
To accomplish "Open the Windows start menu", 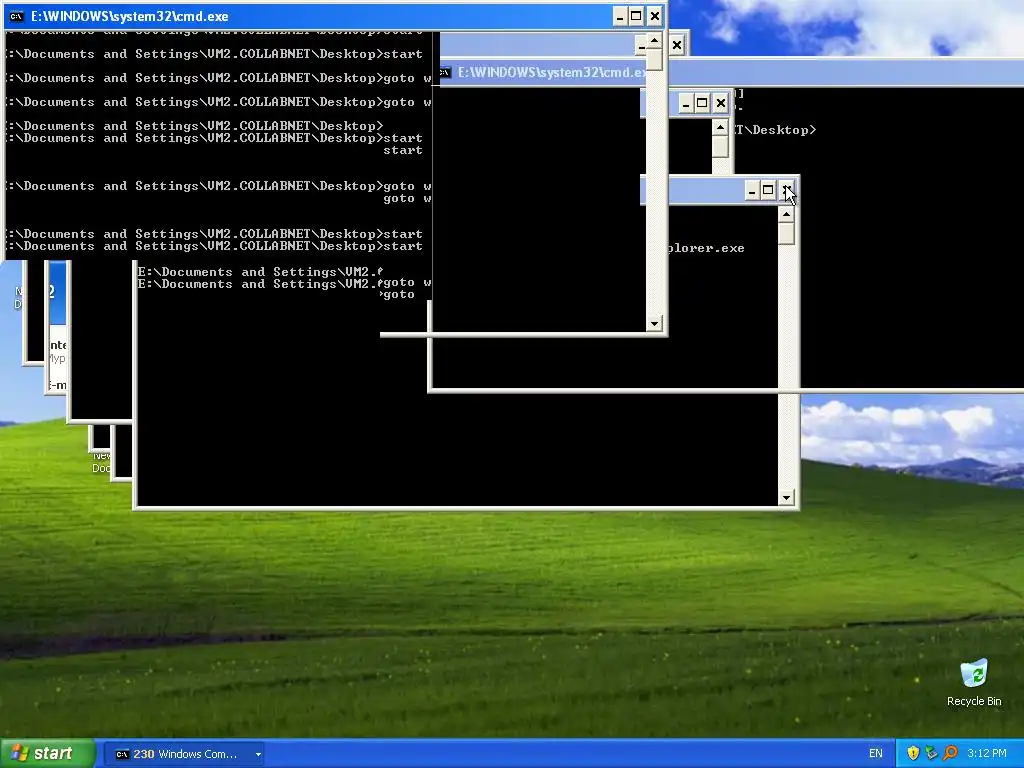I will point(48,754).
